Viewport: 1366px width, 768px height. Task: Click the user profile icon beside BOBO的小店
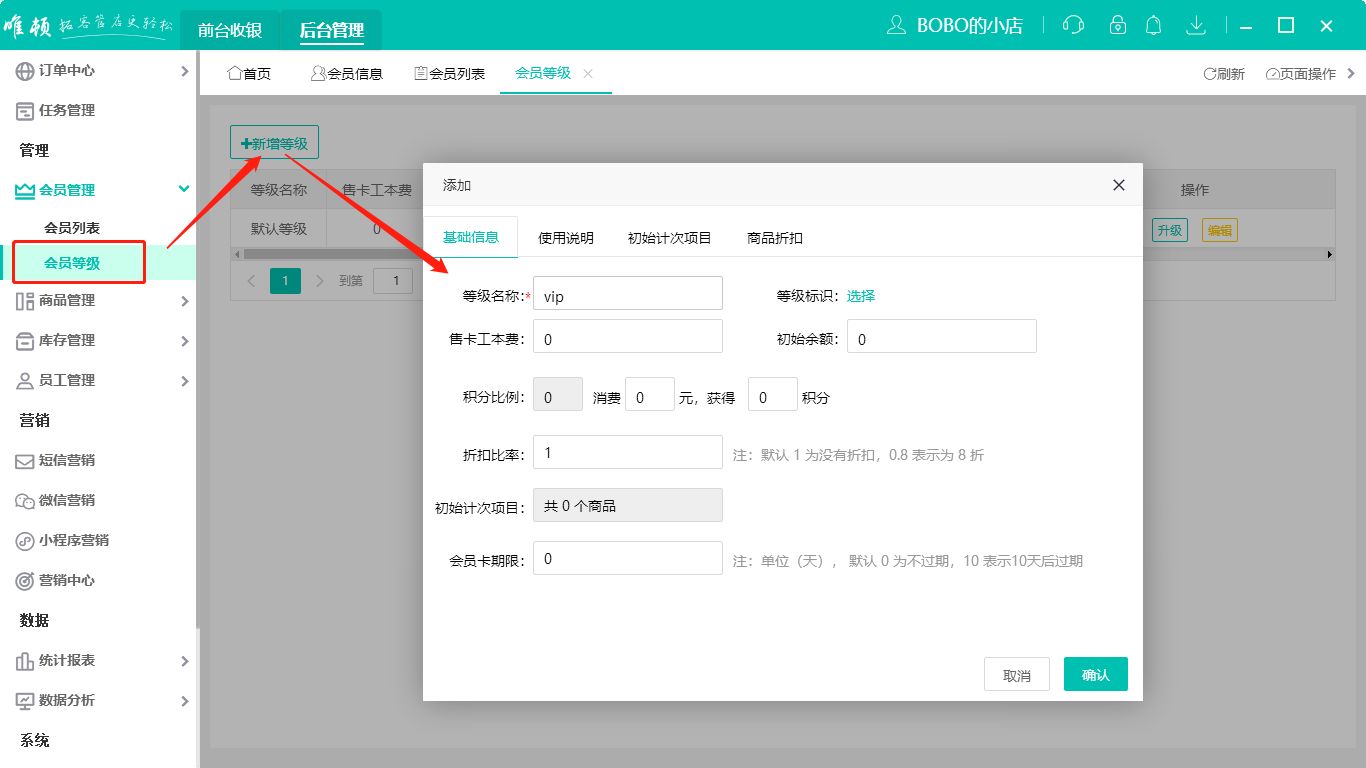tap(896, 25)
